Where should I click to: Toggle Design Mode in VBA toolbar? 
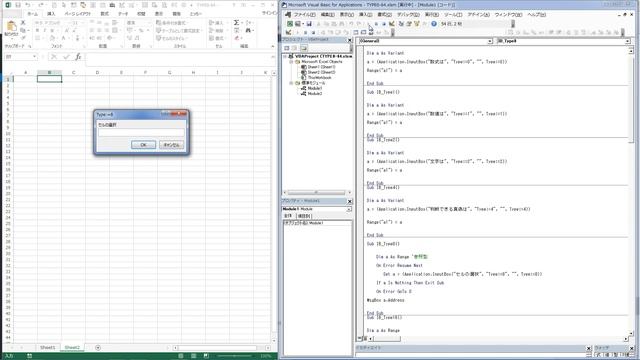coord(392,24)
